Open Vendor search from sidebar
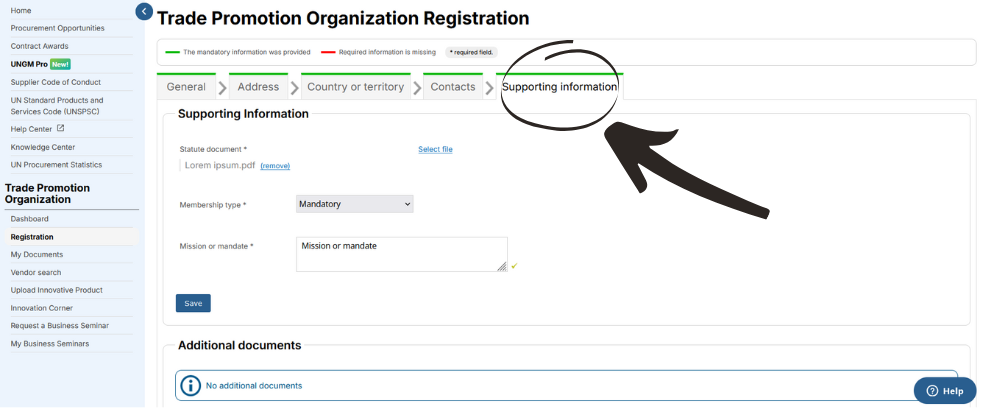The width and height of the screenshot is (982, 410). [36, 272]
